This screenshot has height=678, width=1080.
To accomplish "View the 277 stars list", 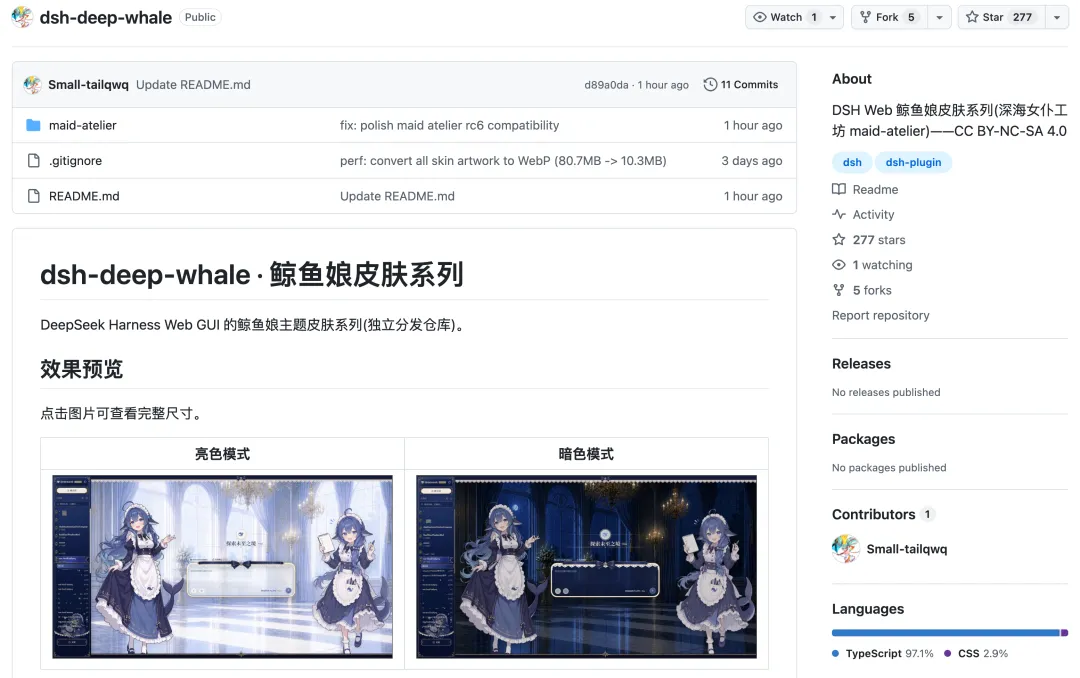I will (879, 240).
